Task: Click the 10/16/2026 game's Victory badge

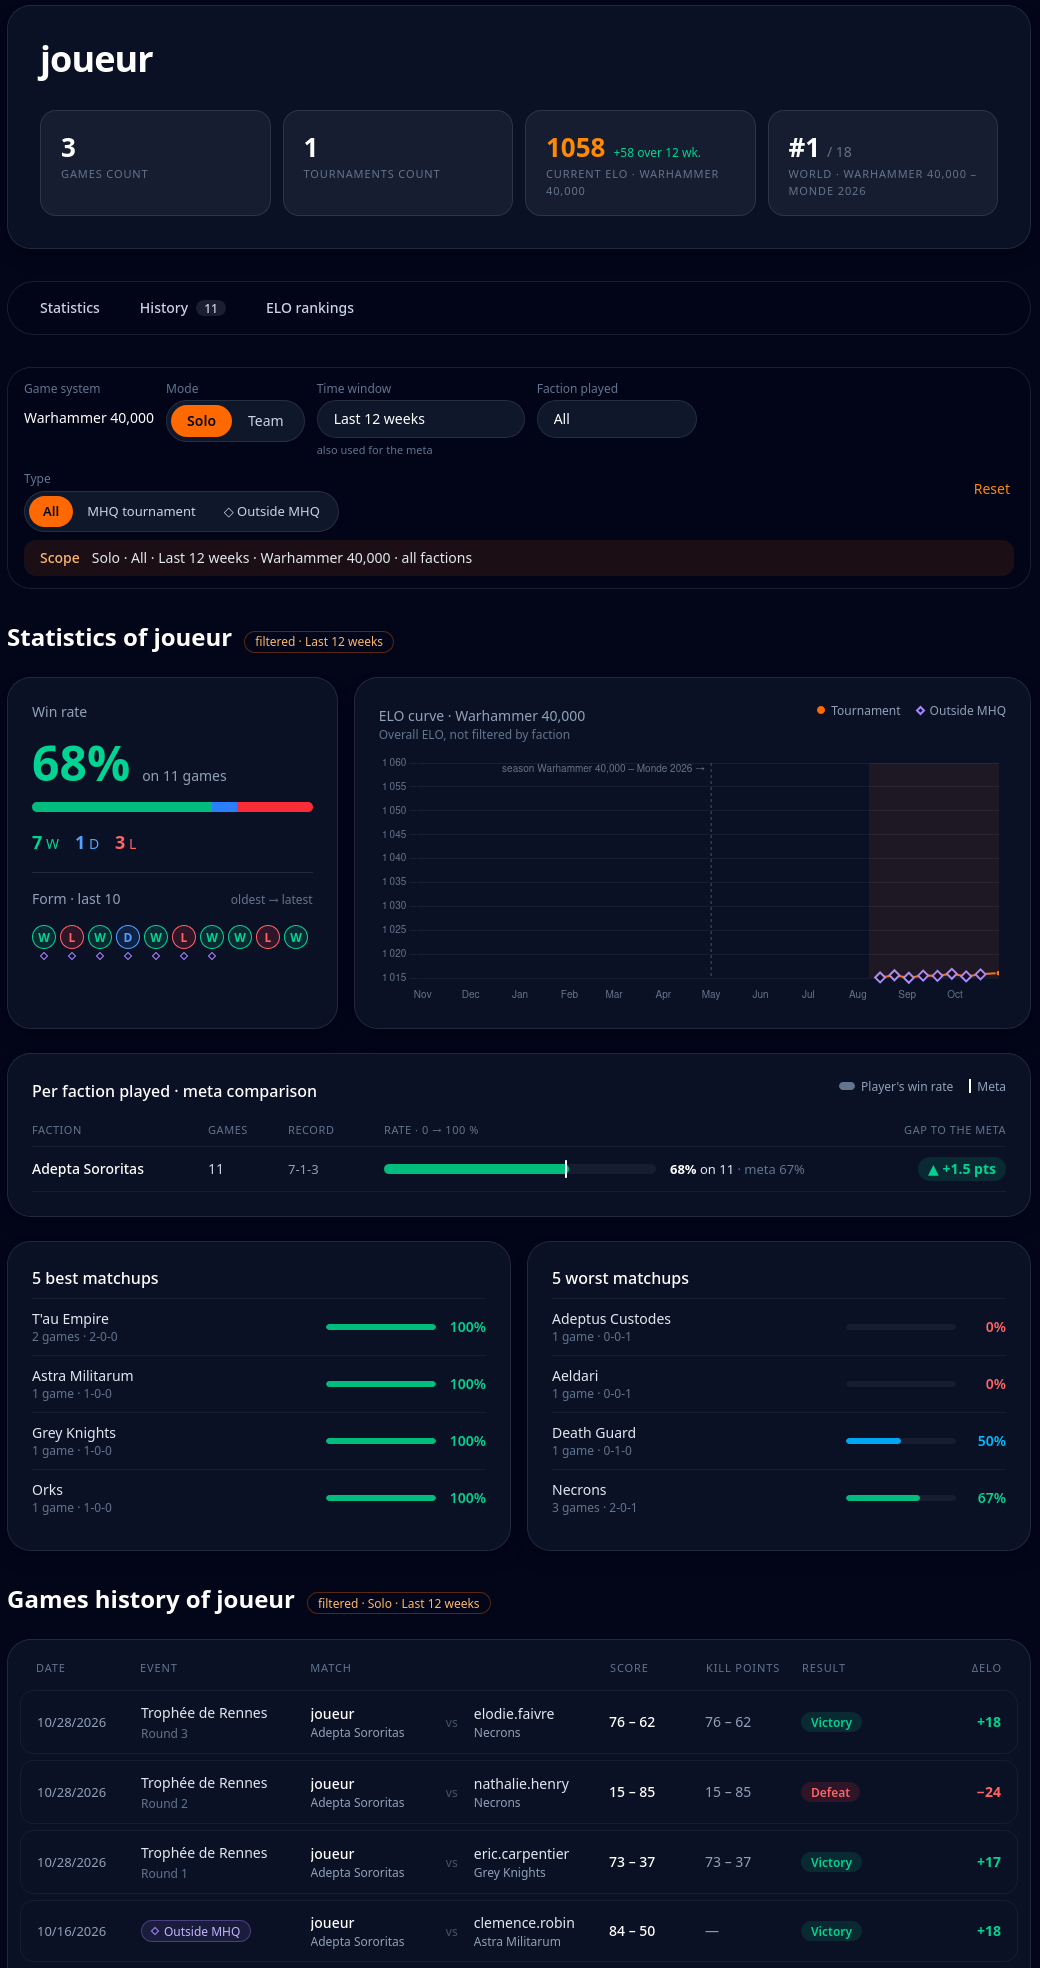Action: (x=831, y=1931)
